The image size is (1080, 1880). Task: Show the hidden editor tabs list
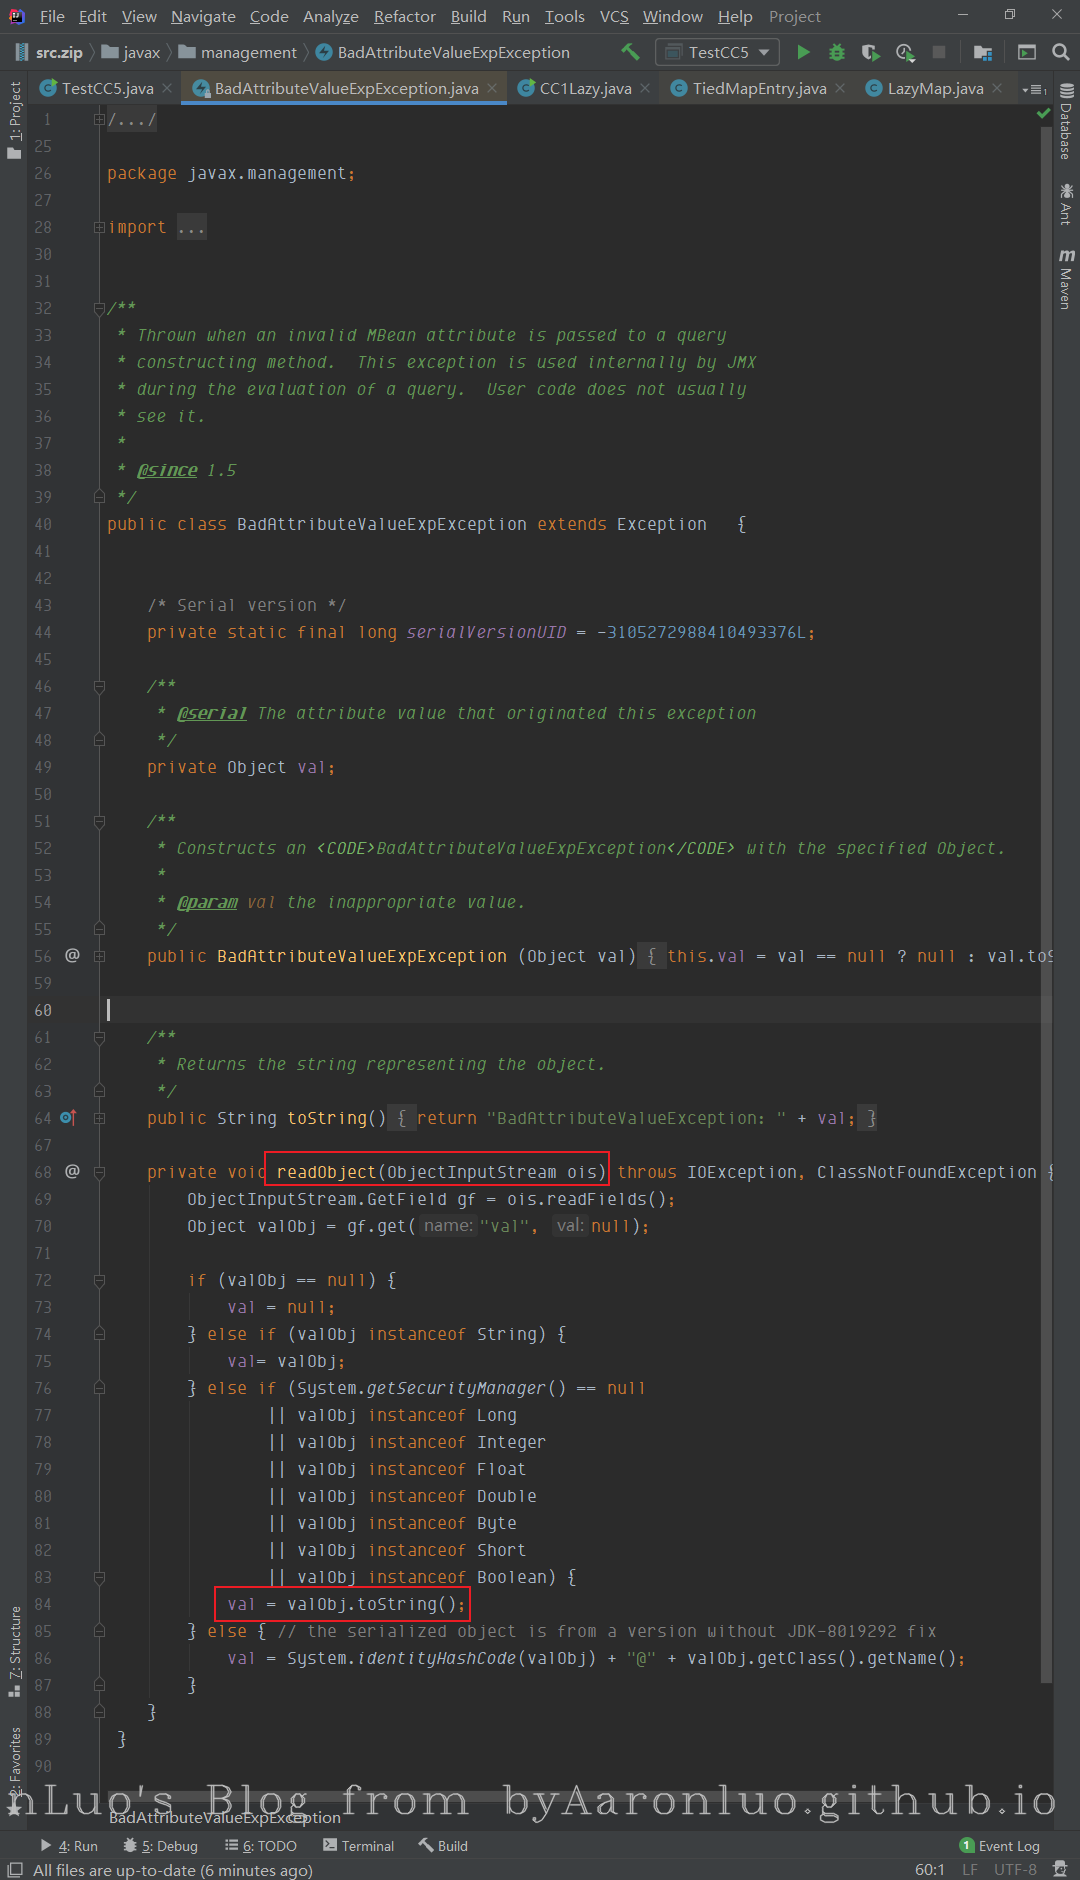coord(1033,89)
